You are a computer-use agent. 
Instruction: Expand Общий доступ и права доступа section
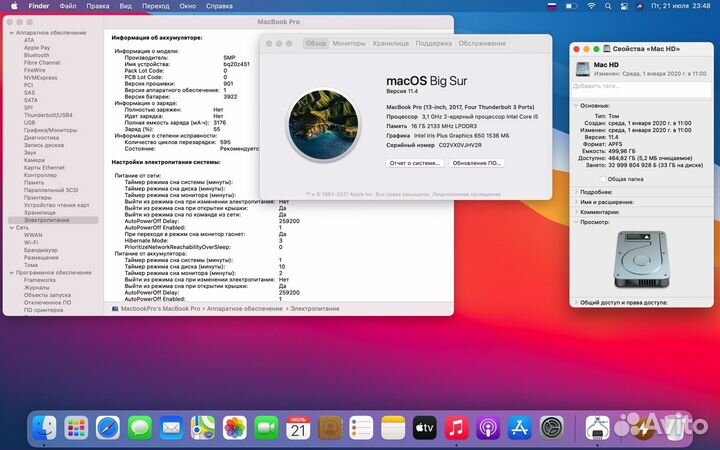(x=576, y=303)
